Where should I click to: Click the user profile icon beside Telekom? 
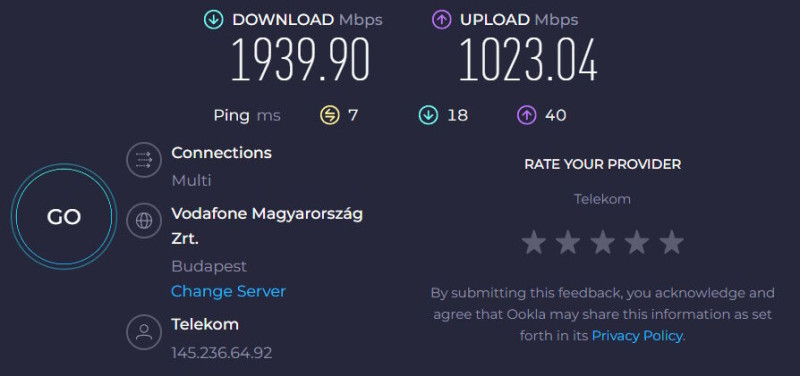click(144, 332)
